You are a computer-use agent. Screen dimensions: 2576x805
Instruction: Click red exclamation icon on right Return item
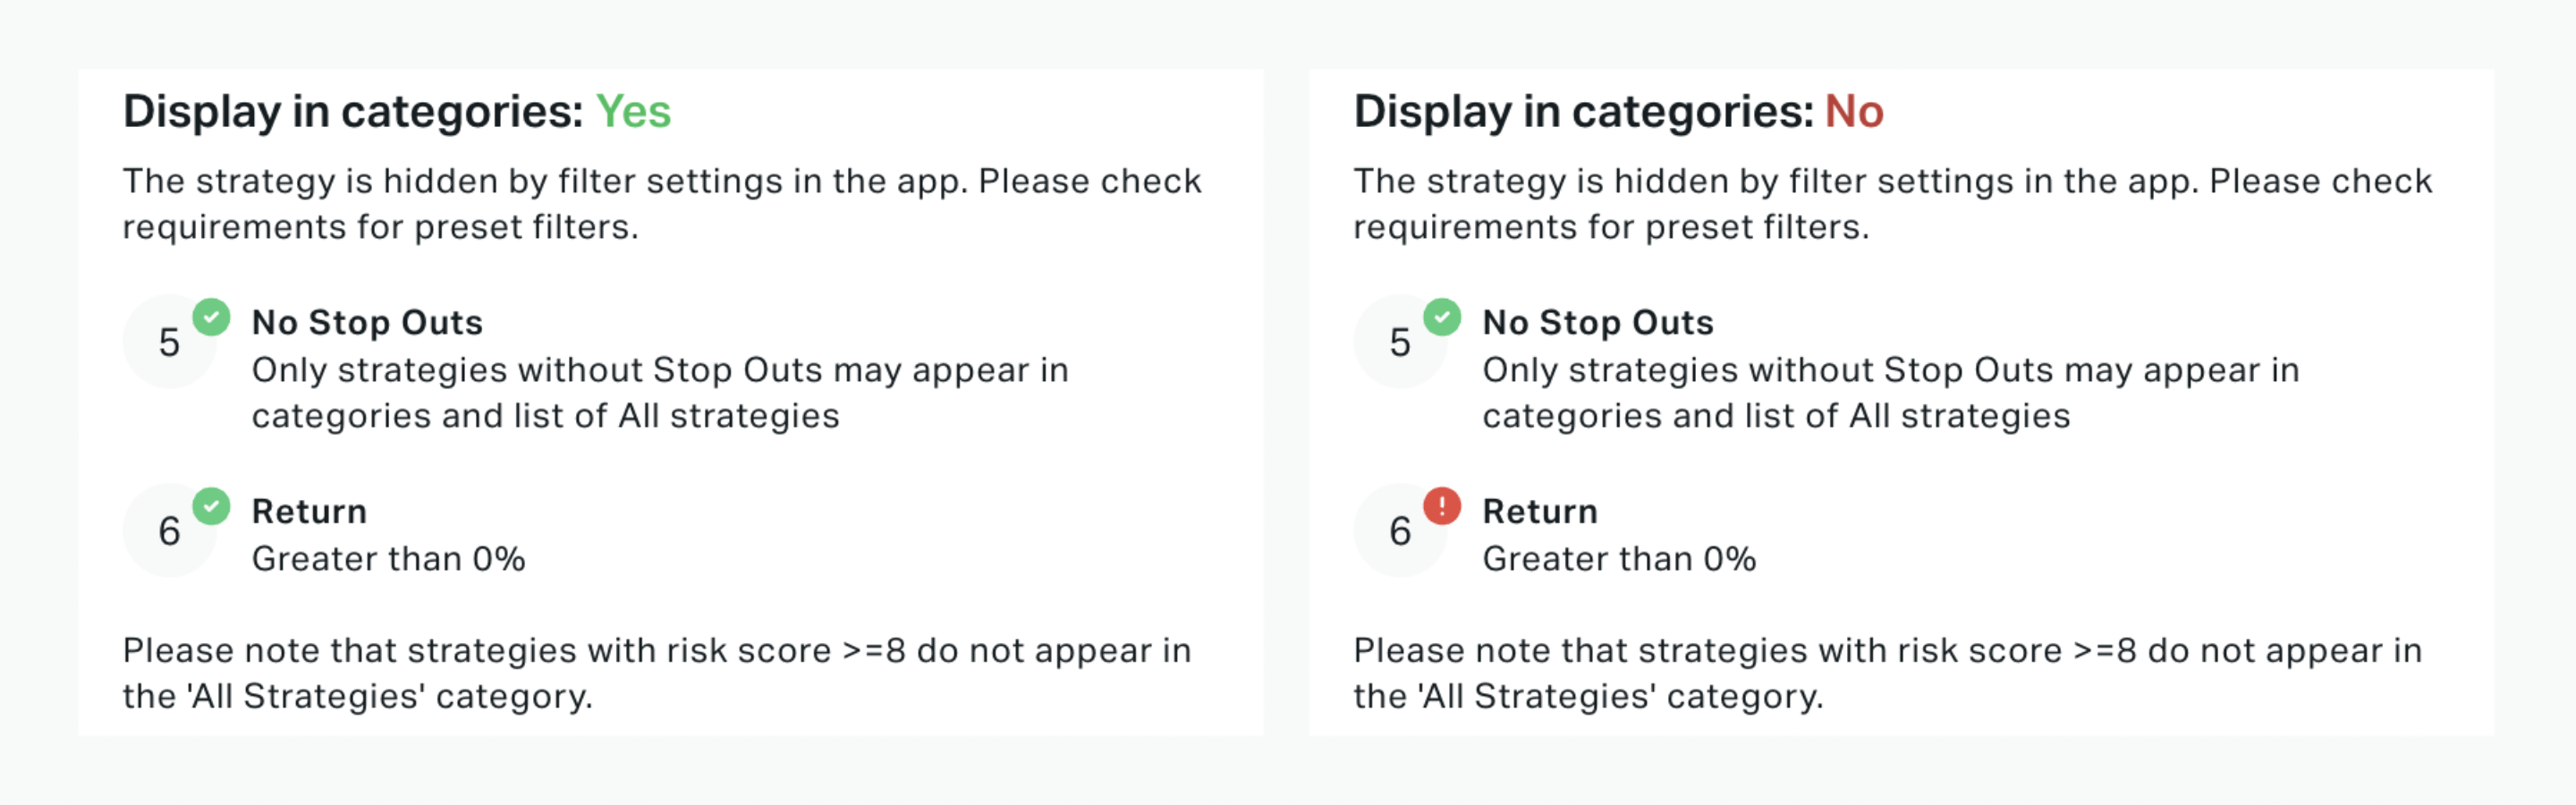point(1442,506)
